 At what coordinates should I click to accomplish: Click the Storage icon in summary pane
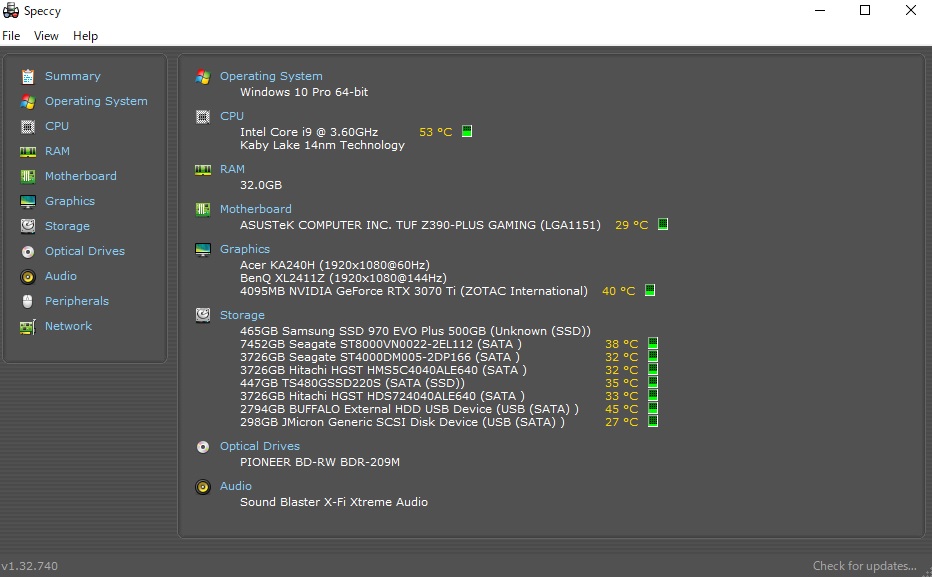coord(203,315)
